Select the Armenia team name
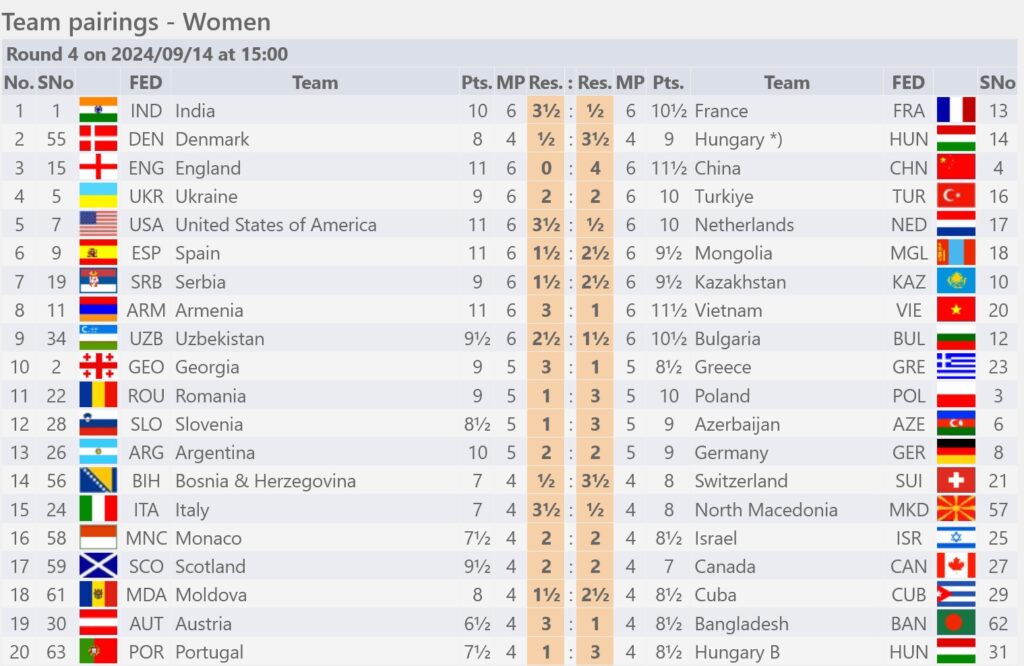1024x666 pixels. click(209, 310)
